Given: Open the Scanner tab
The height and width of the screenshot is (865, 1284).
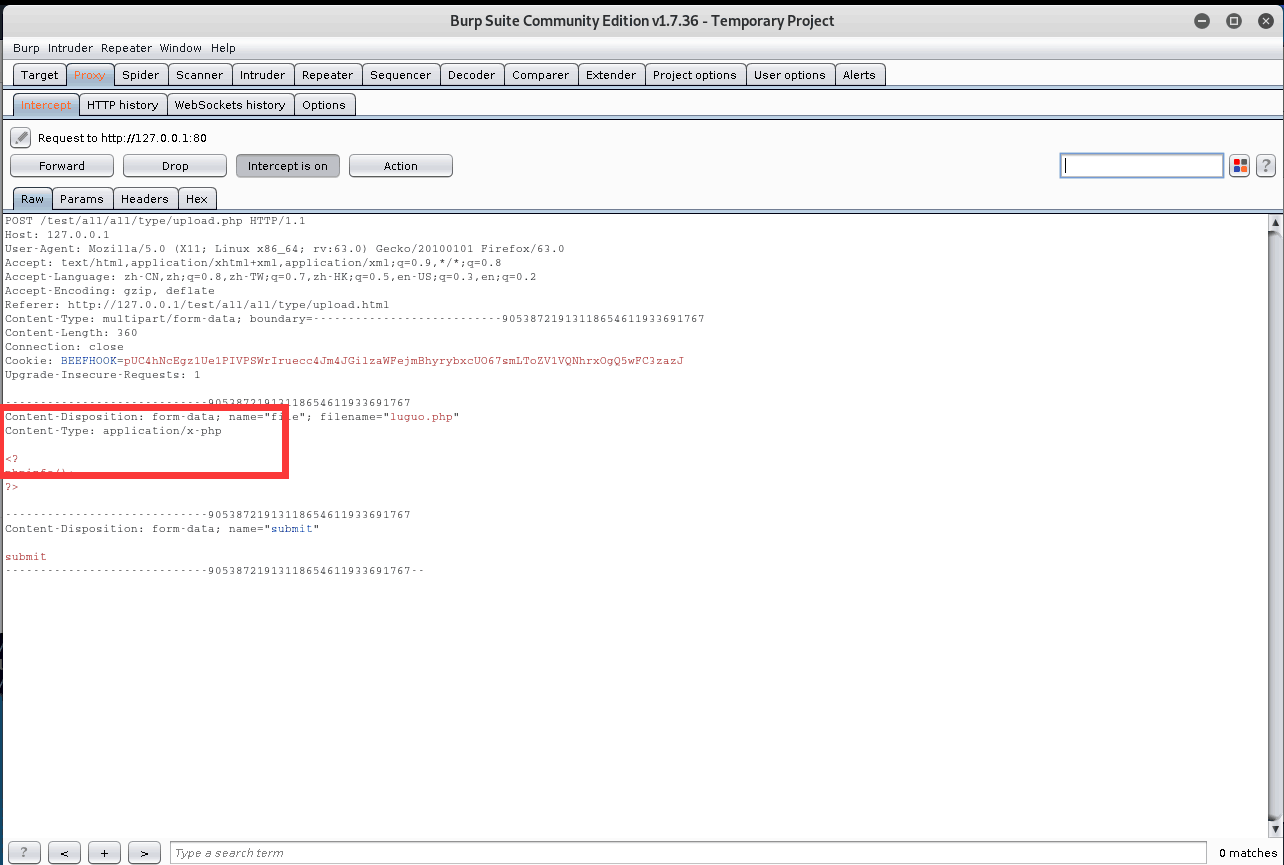Looking at the screenshot, I should click(200, 75).
